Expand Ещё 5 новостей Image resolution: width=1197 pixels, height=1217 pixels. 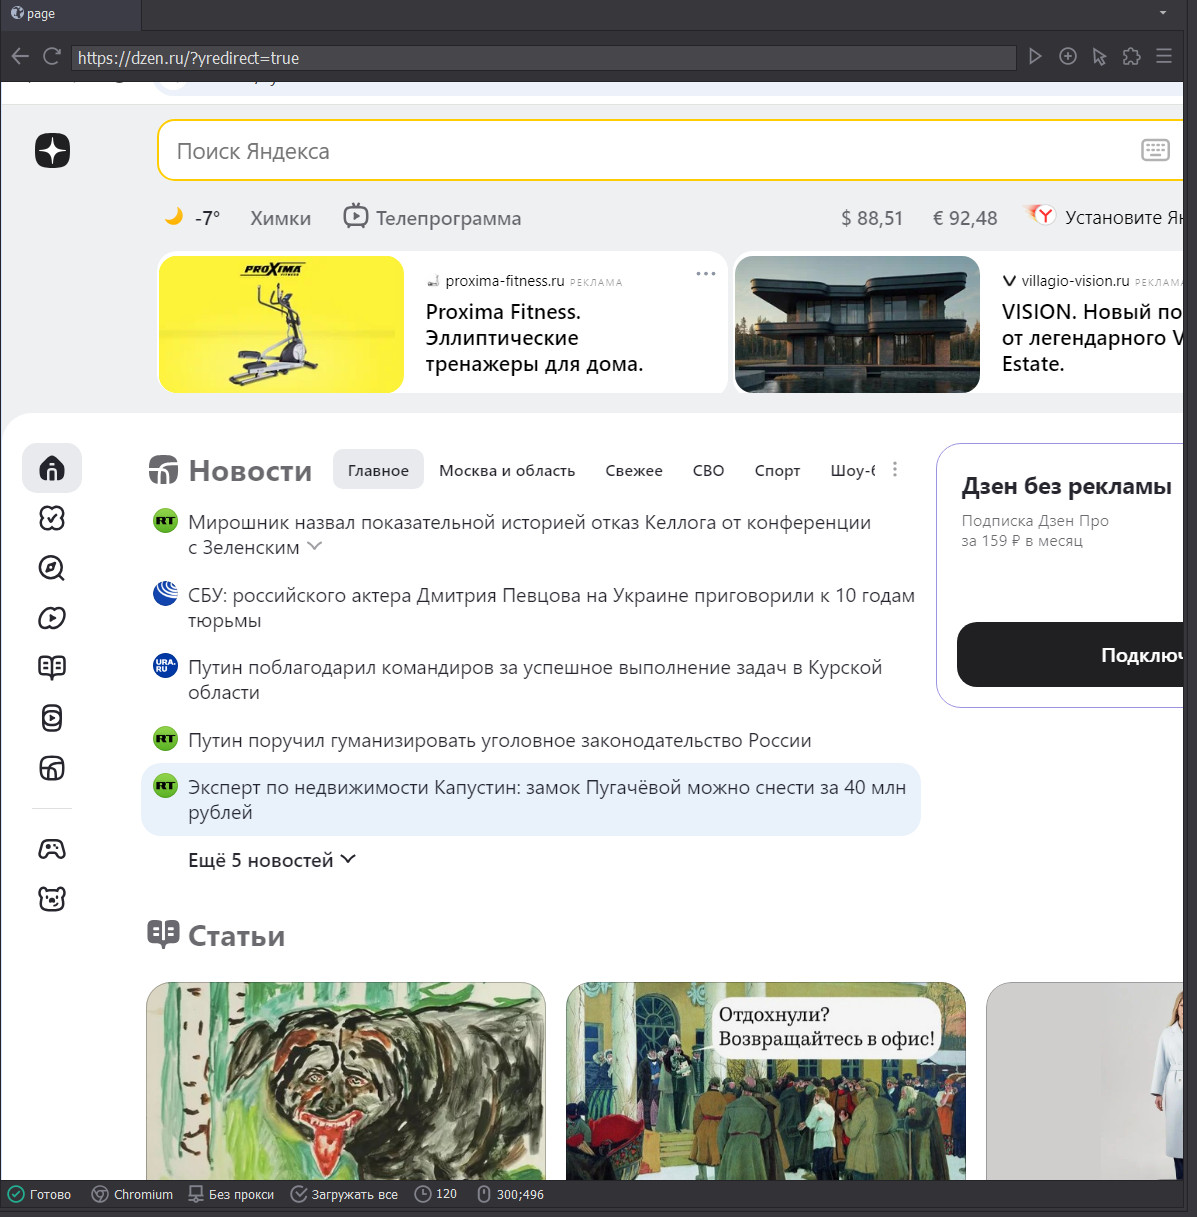272,860
